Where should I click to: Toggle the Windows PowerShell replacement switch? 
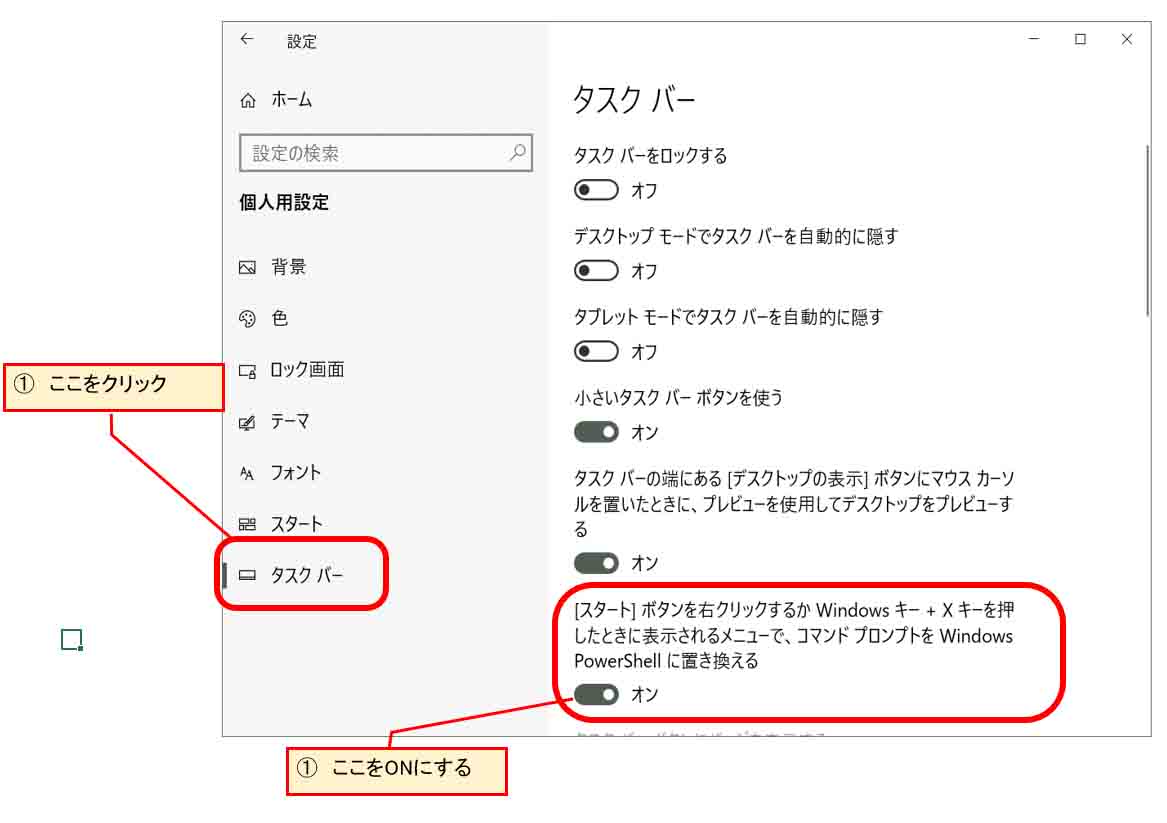point(596,694)
